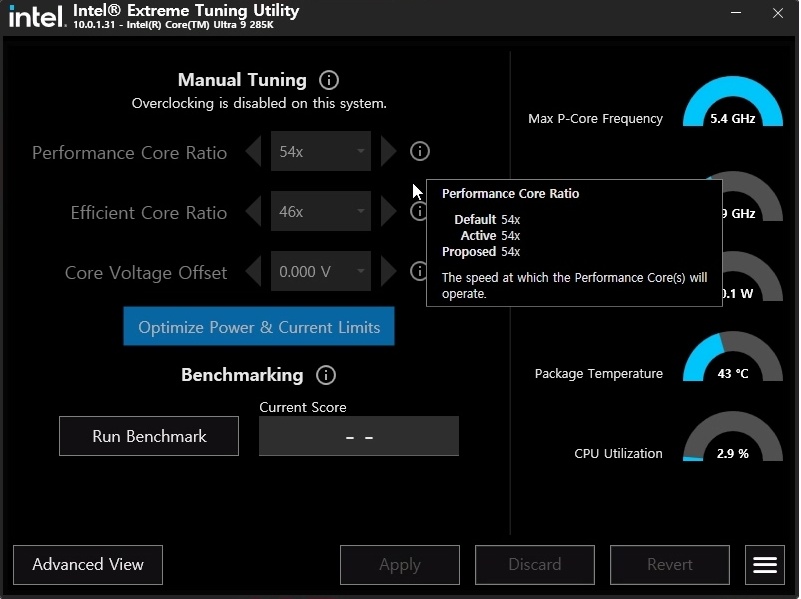
Task: Minimize the Intel Extreme Tuning Utility window
Action: (x=736, y=12)
